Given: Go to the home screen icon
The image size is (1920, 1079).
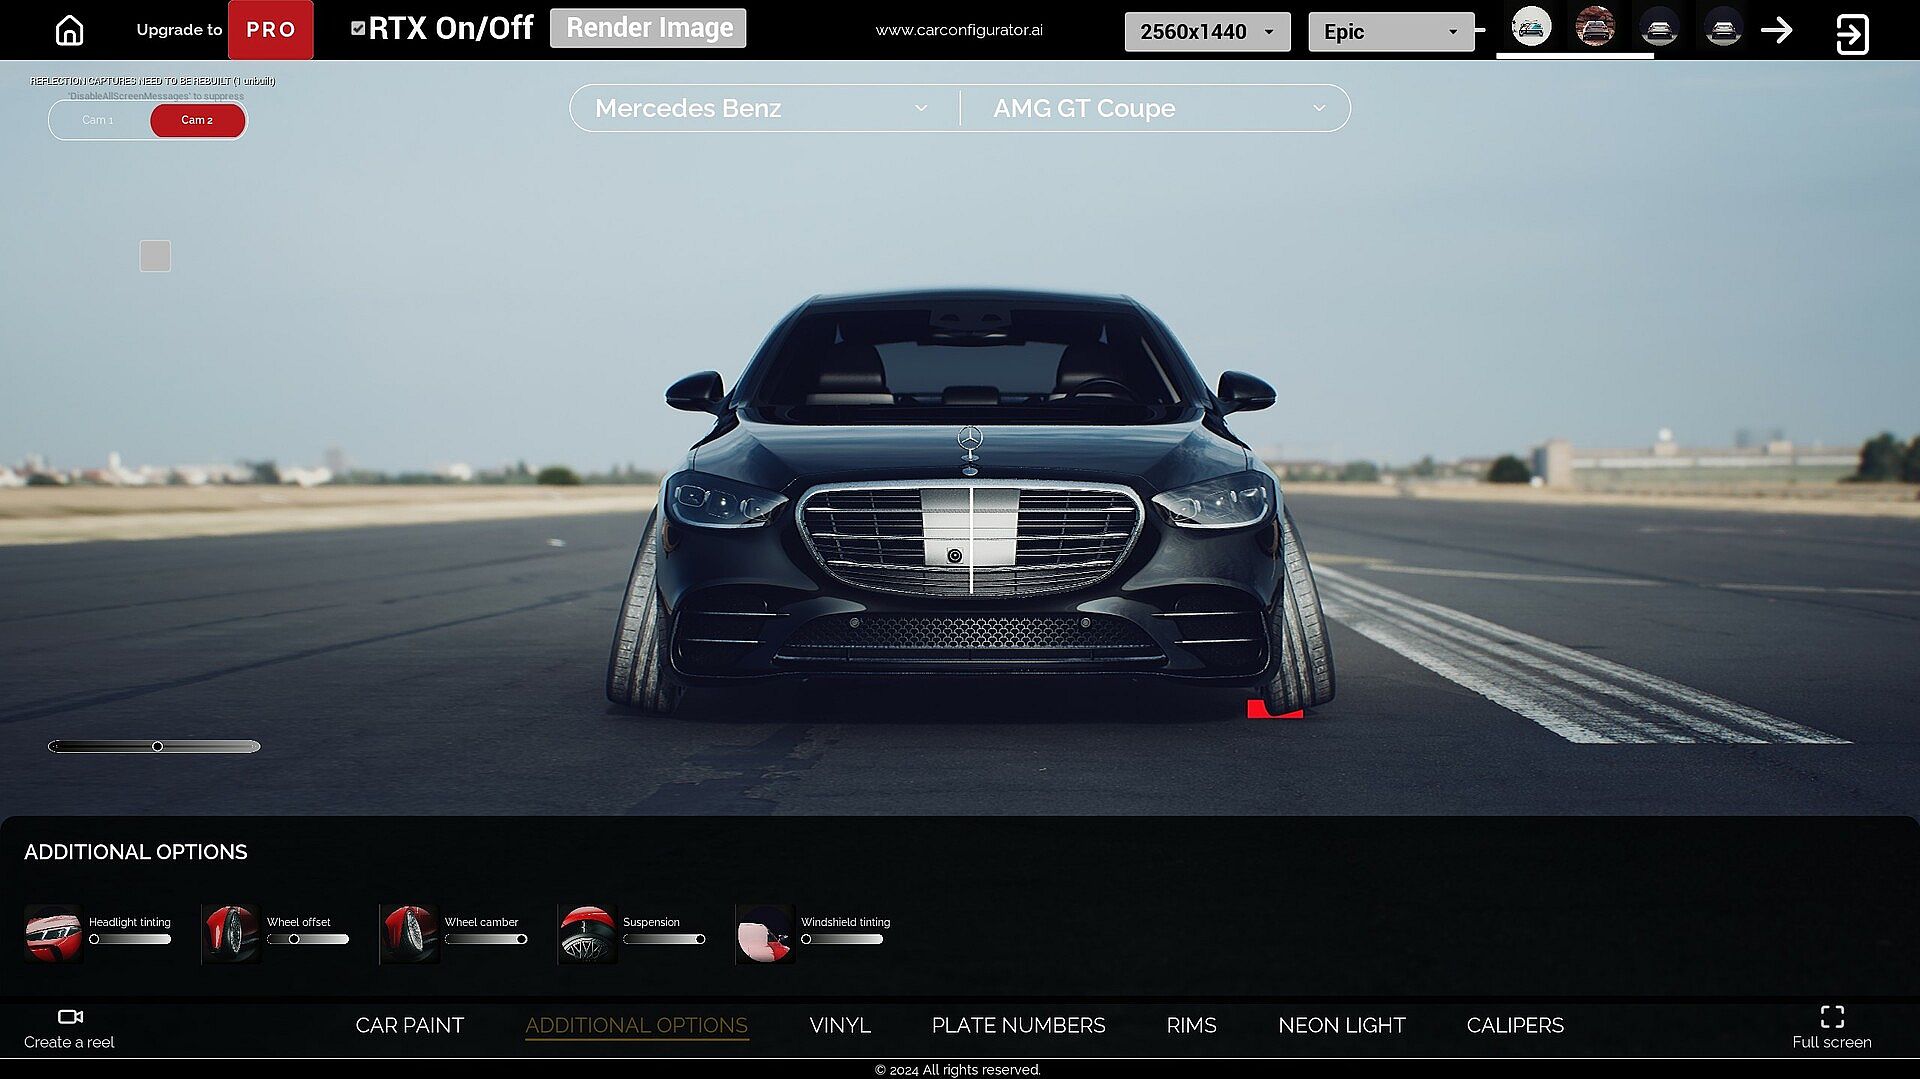Looking at the screenshot, I should pyautogui.click(x=69, y=30).
